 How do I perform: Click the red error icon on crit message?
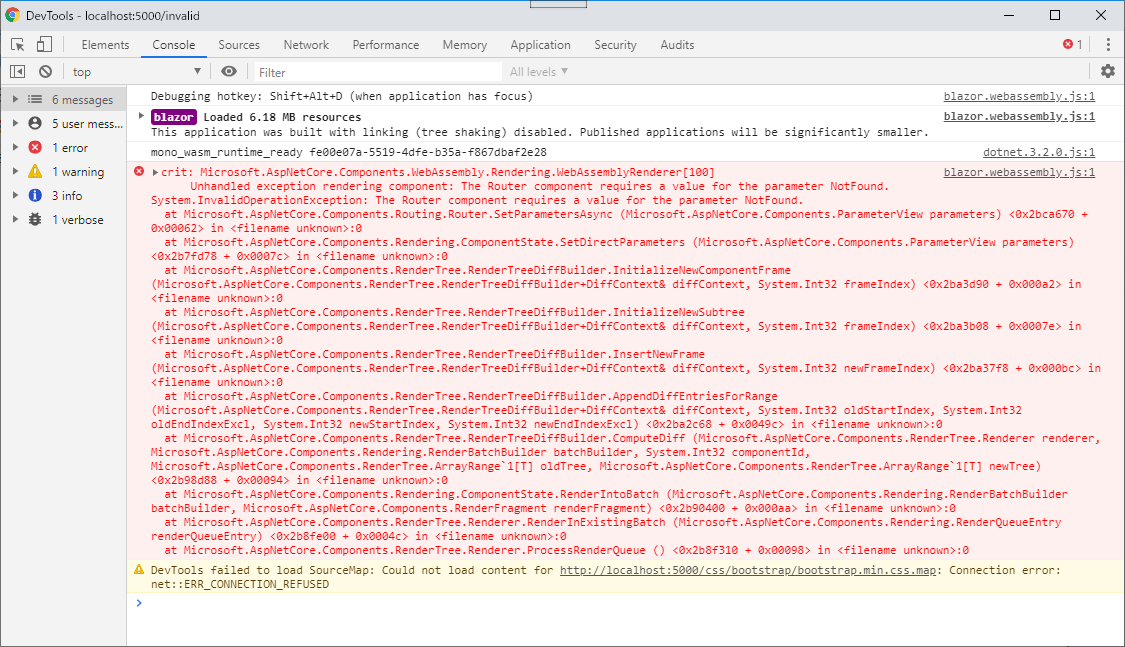pyautogui.click(x=139, y=171)
